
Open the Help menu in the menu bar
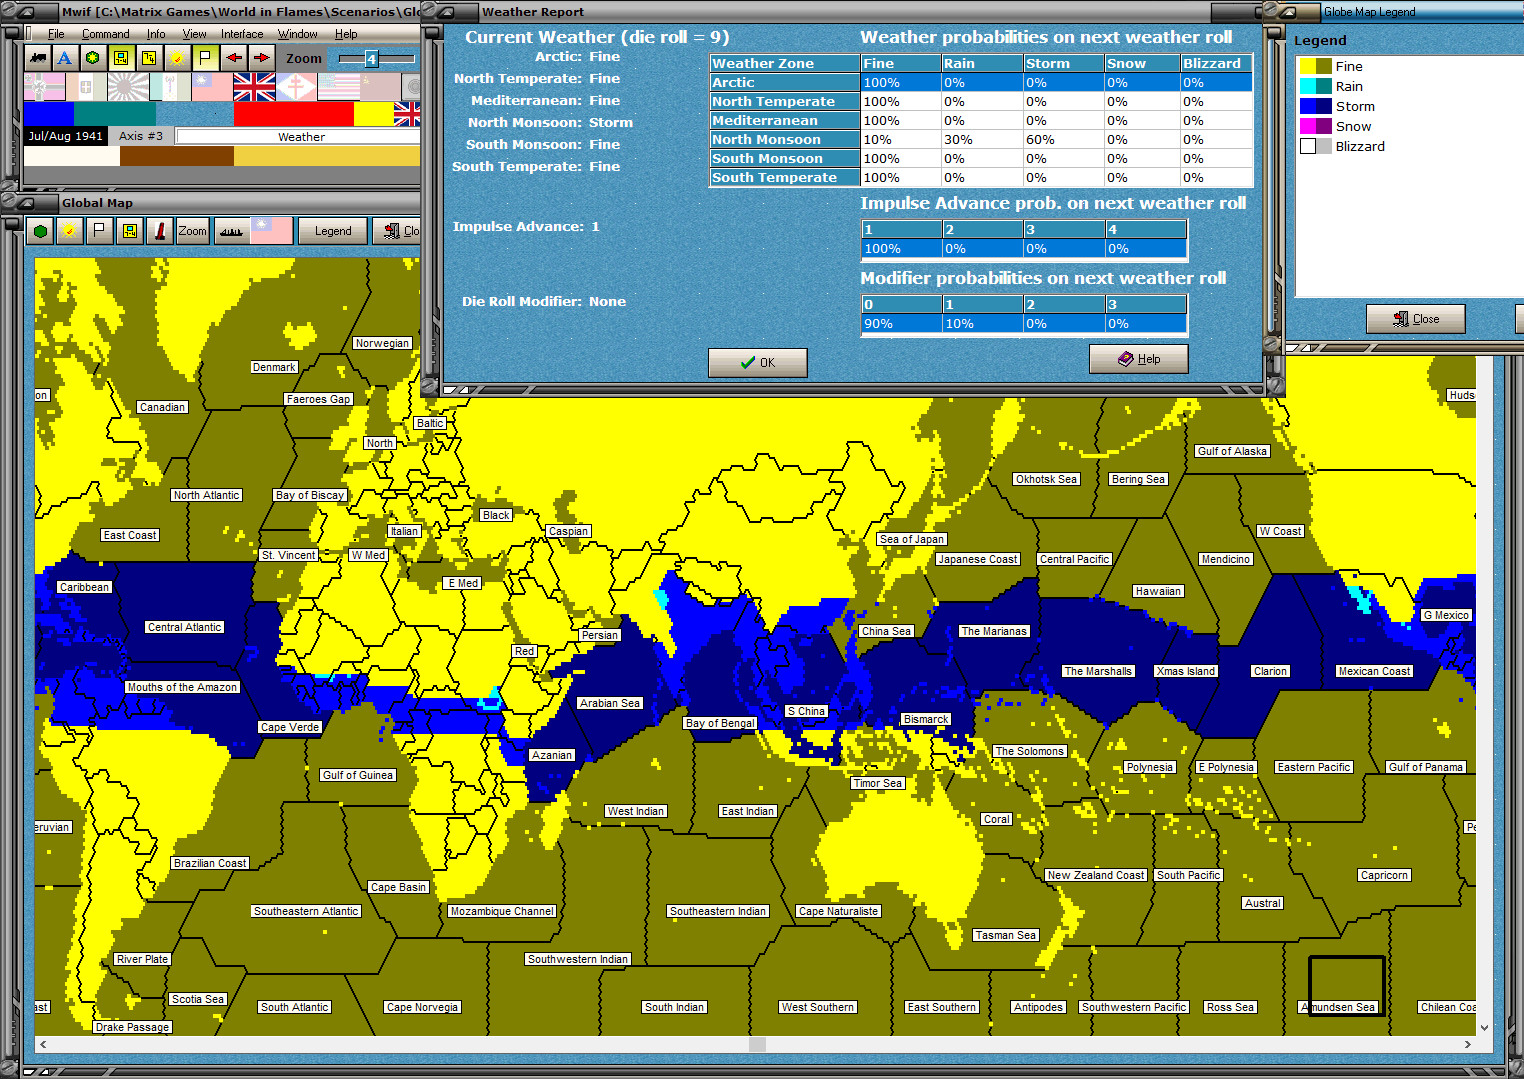[x=346, y=34]
